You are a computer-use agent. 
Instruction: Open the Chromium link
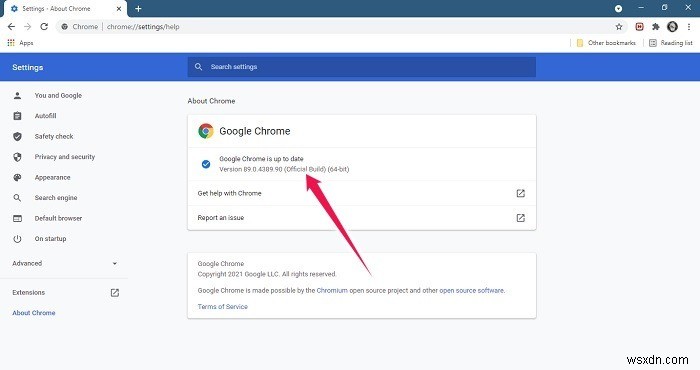(332, 291)
